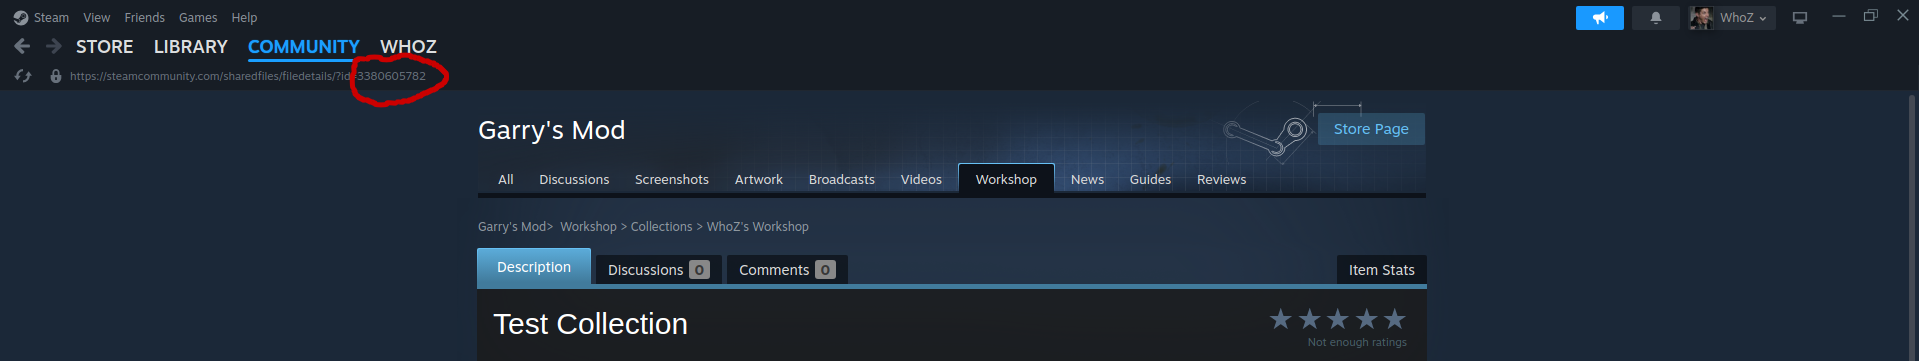Switch to Screenshots tab
The height and width of the screenshot is (361, 1919).
672,179
